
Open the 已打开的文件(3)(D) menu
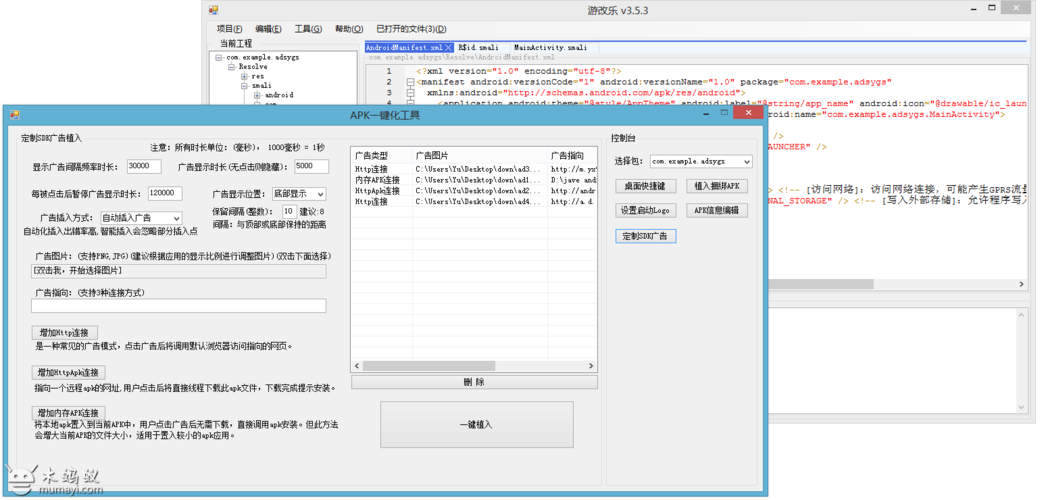(411, 29)
